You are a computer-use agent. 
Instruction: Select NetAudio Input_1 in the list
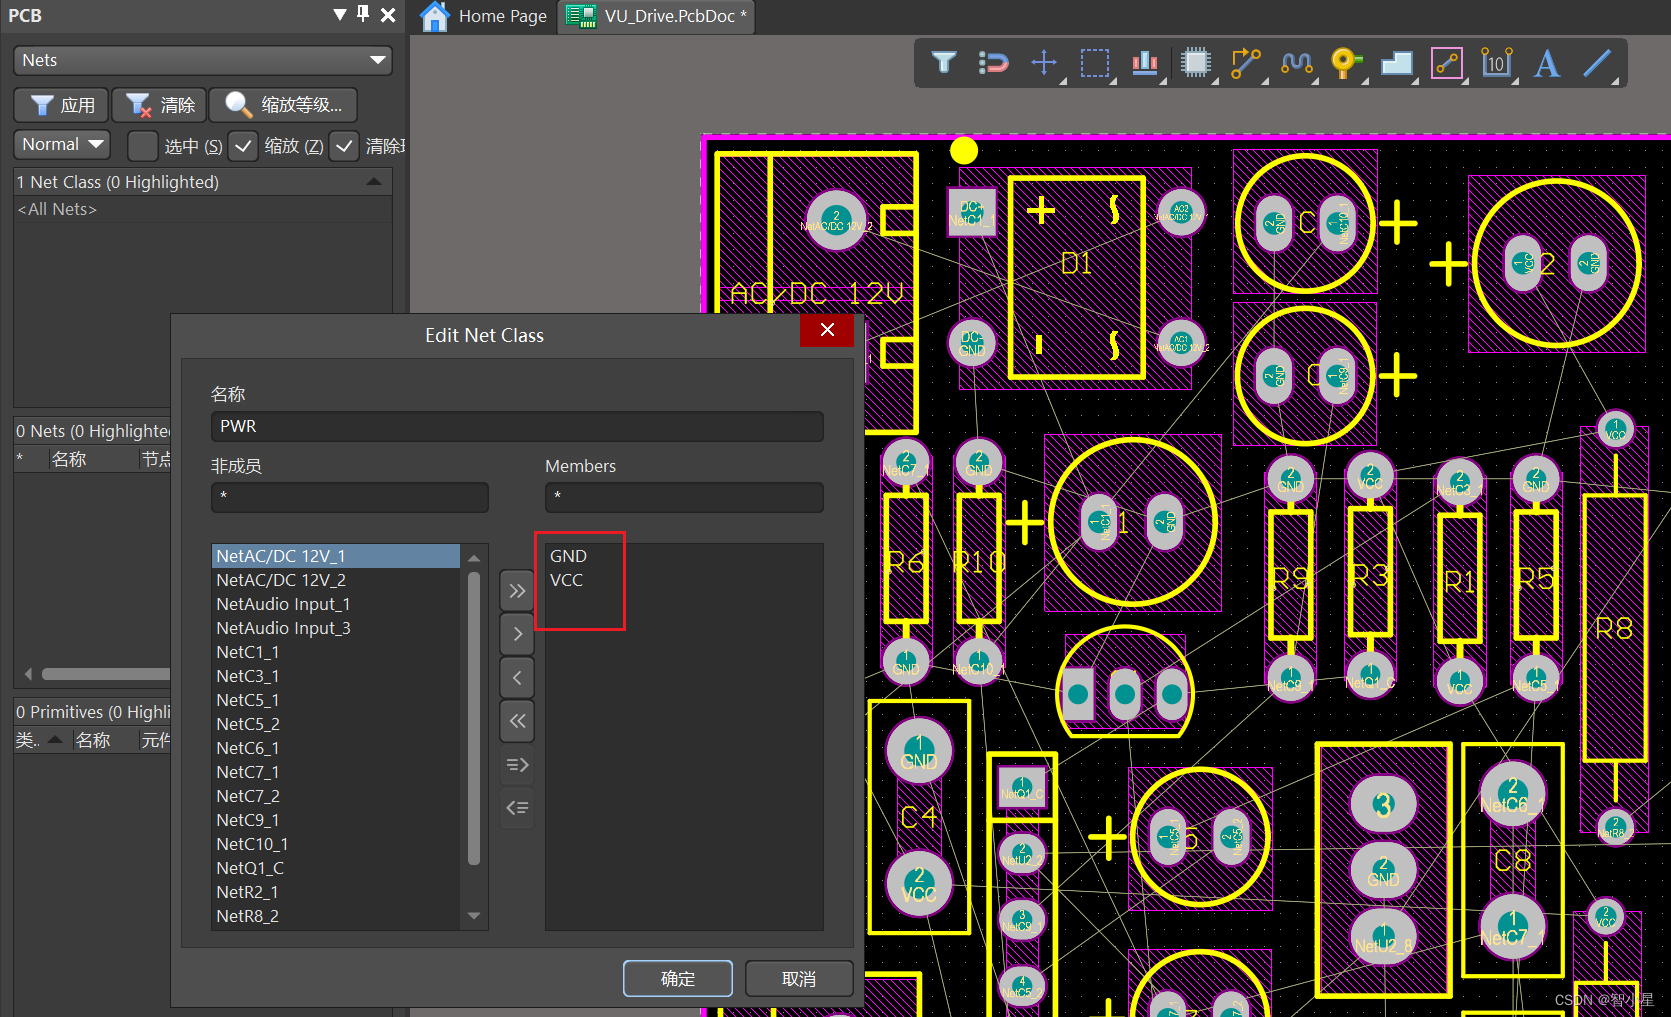(336, 604)
